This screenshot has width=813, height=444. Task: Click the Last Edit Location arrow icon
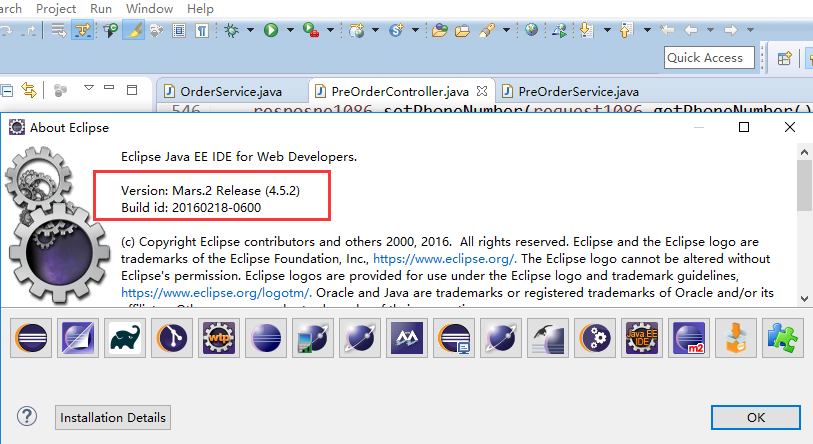coord(667,31)
